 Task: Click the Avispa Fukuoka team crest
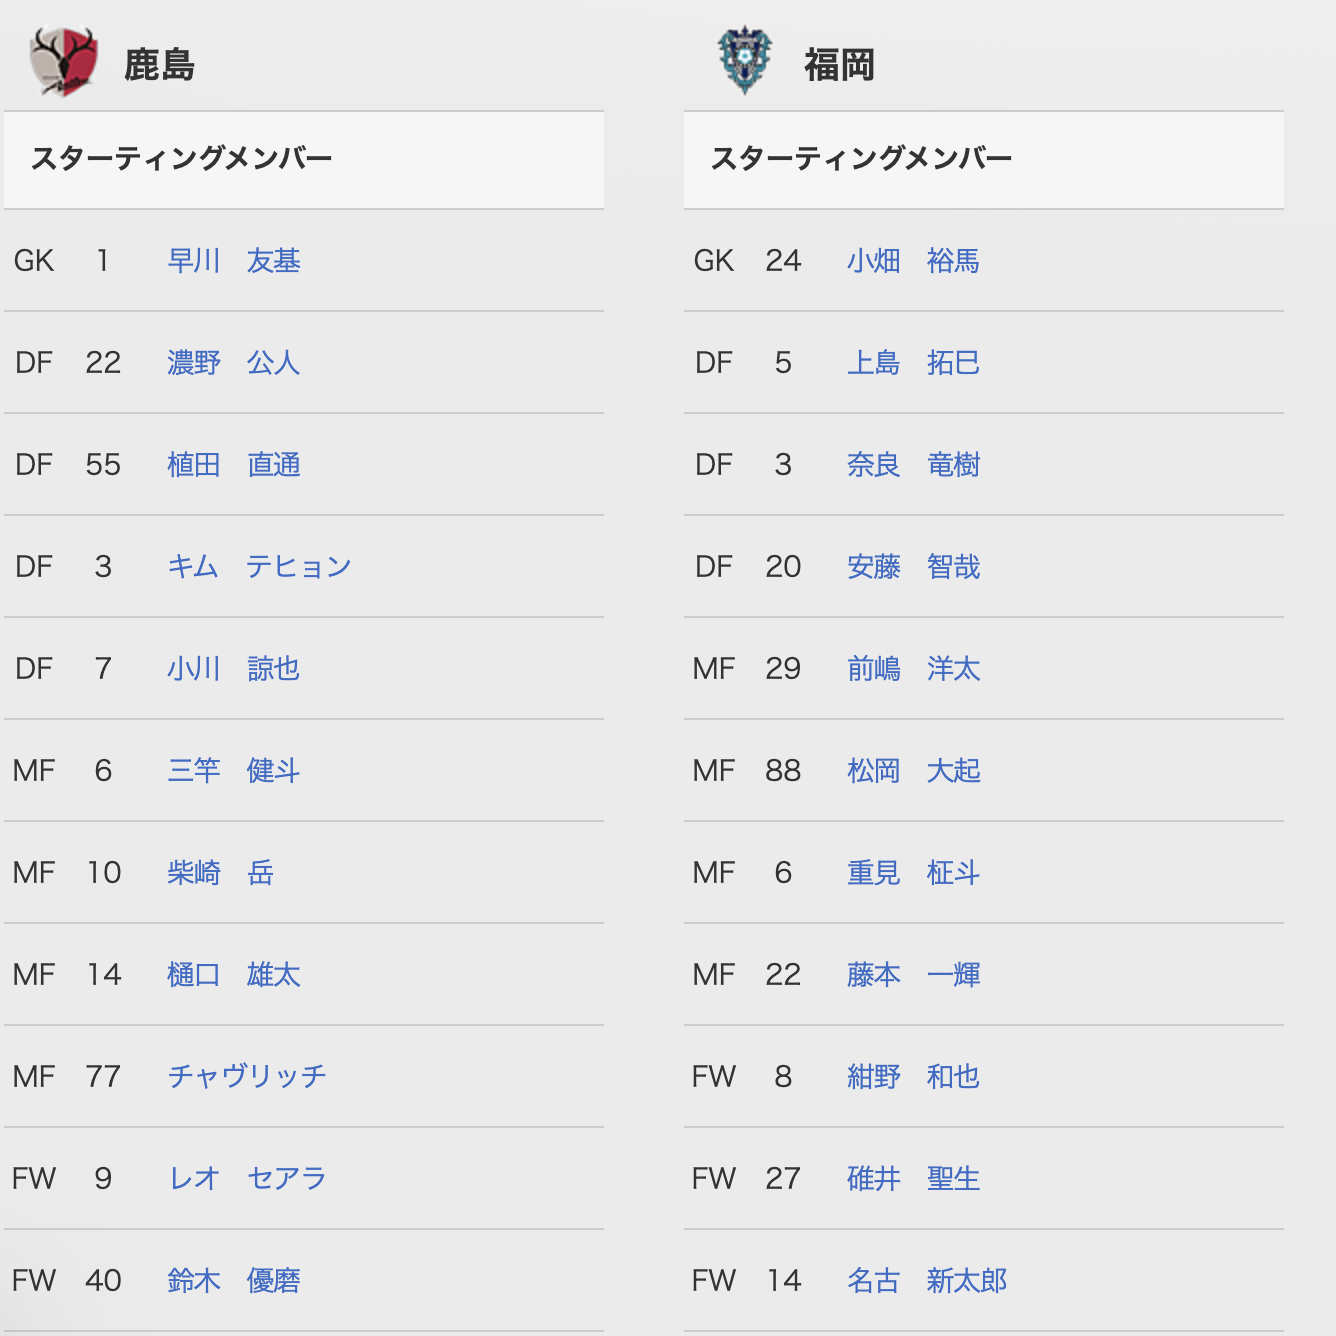pos(745,62)
